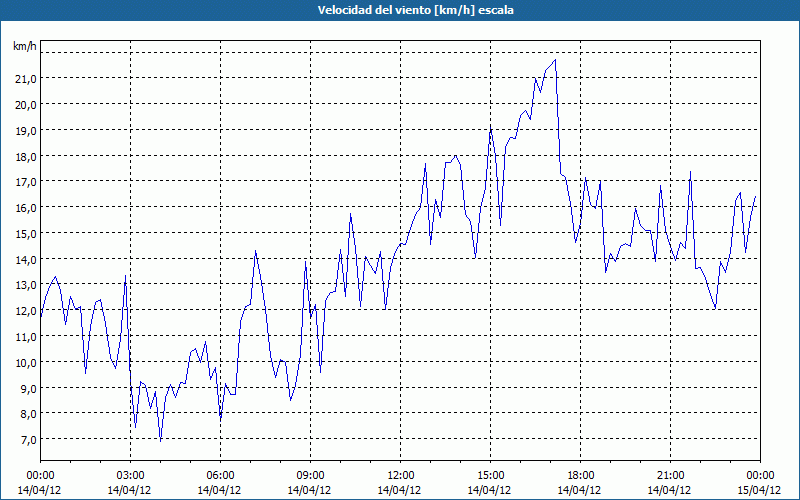
Task: Click the '7,0' y-axis value
Action: [29, 439]
